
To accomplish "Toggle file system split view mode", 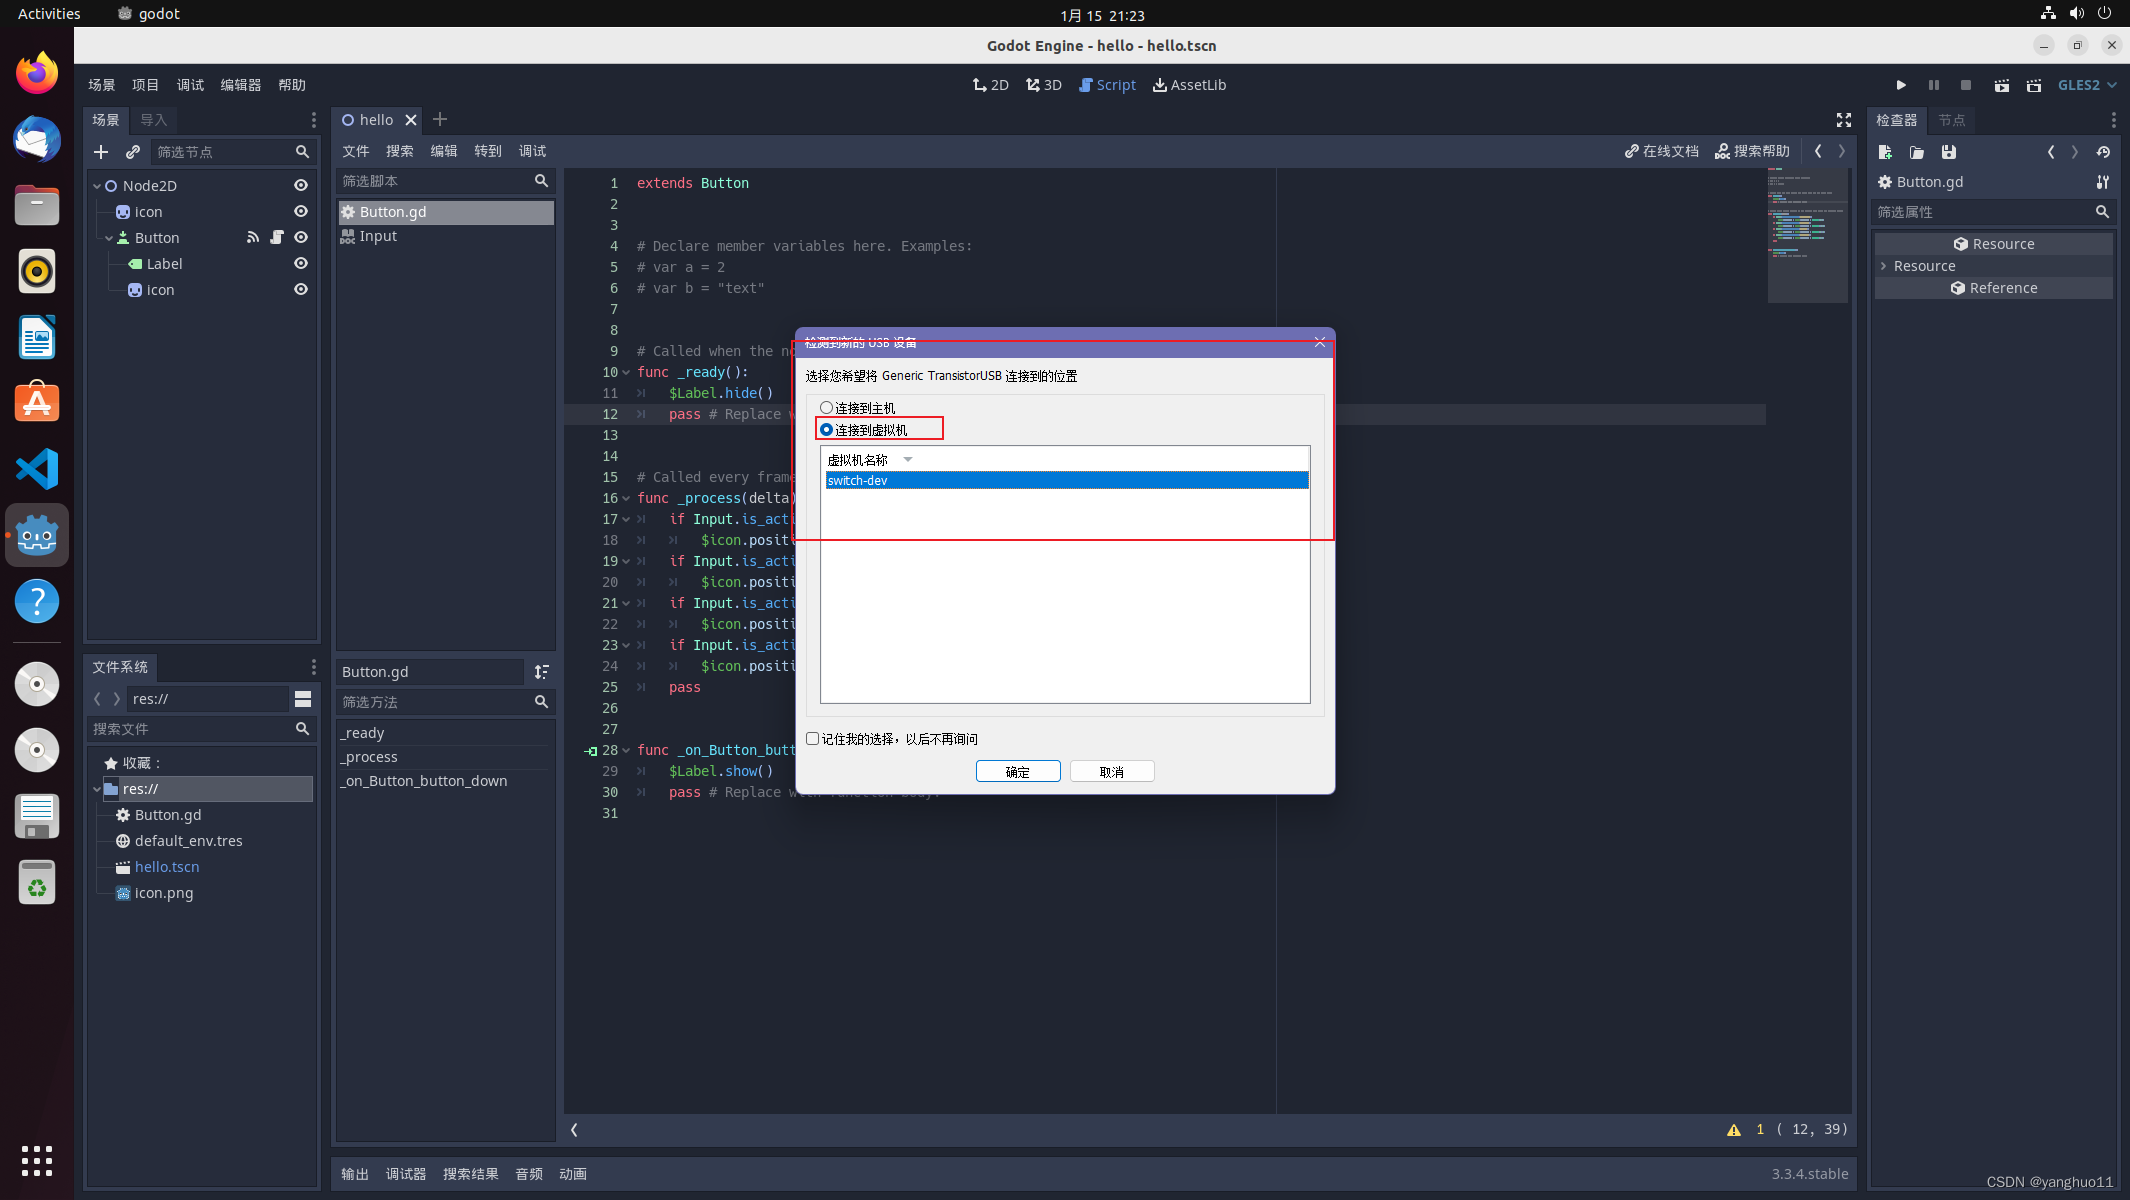I will click(x=303, y=699).
